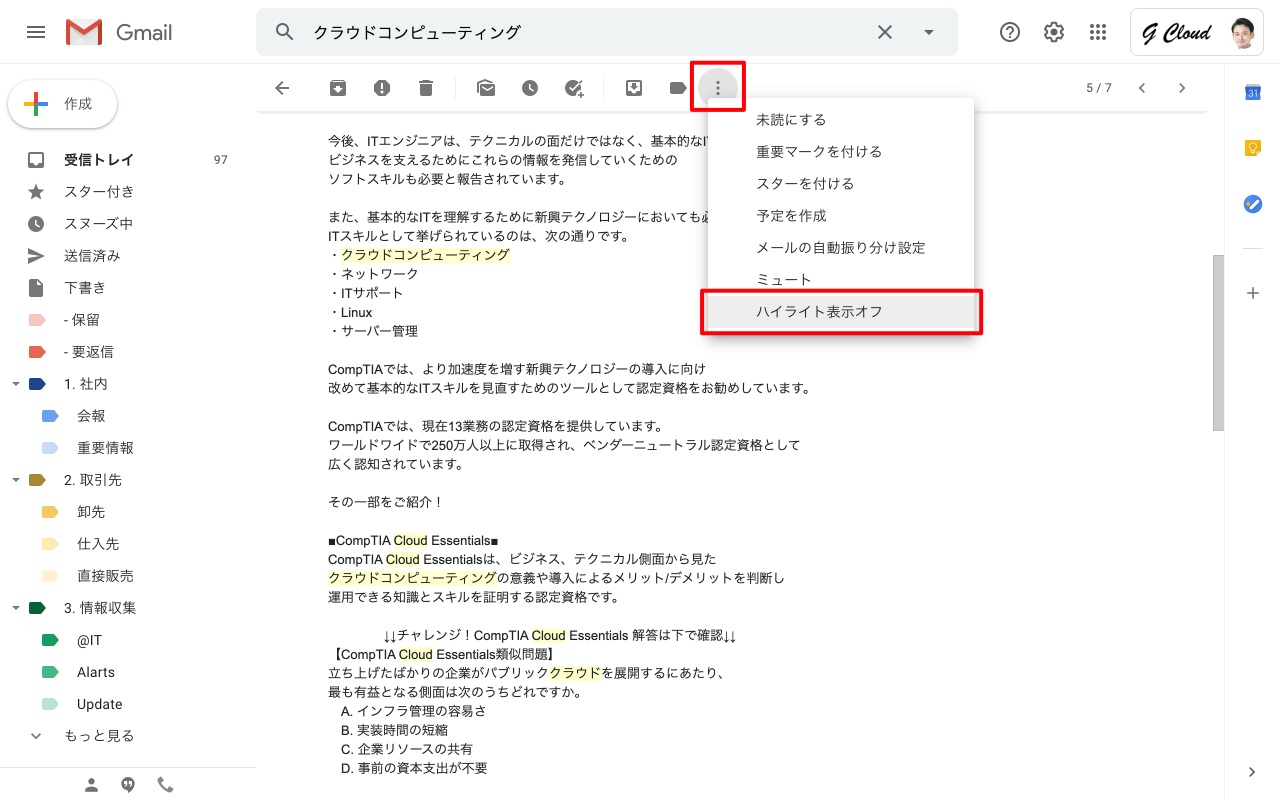Collapse the 3. 情報収集 label group
The height and width of the screenshot is (800, 1280).
(15, 608)
